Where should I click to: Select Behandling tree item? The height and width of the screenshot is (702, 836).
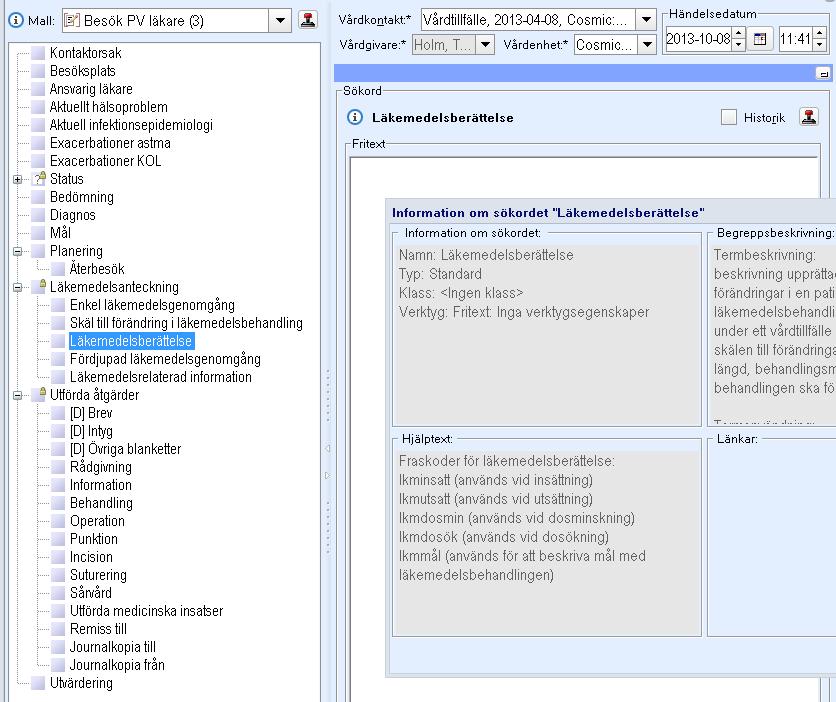click(x=101, y=503)
